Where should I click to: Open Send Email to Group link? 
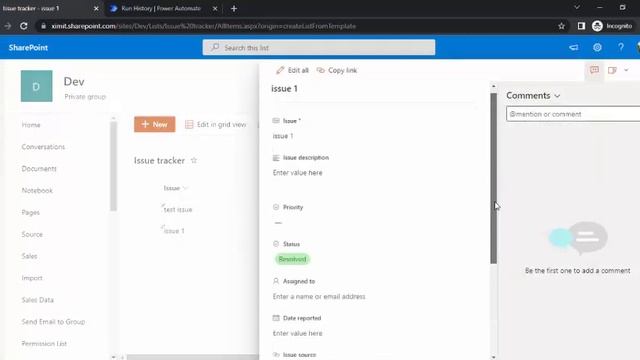tap(53, 322)
